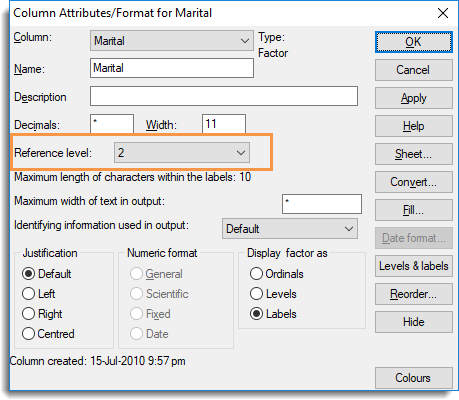Click the Convert... button
This screenshot has height=400, width=459.
414,182
